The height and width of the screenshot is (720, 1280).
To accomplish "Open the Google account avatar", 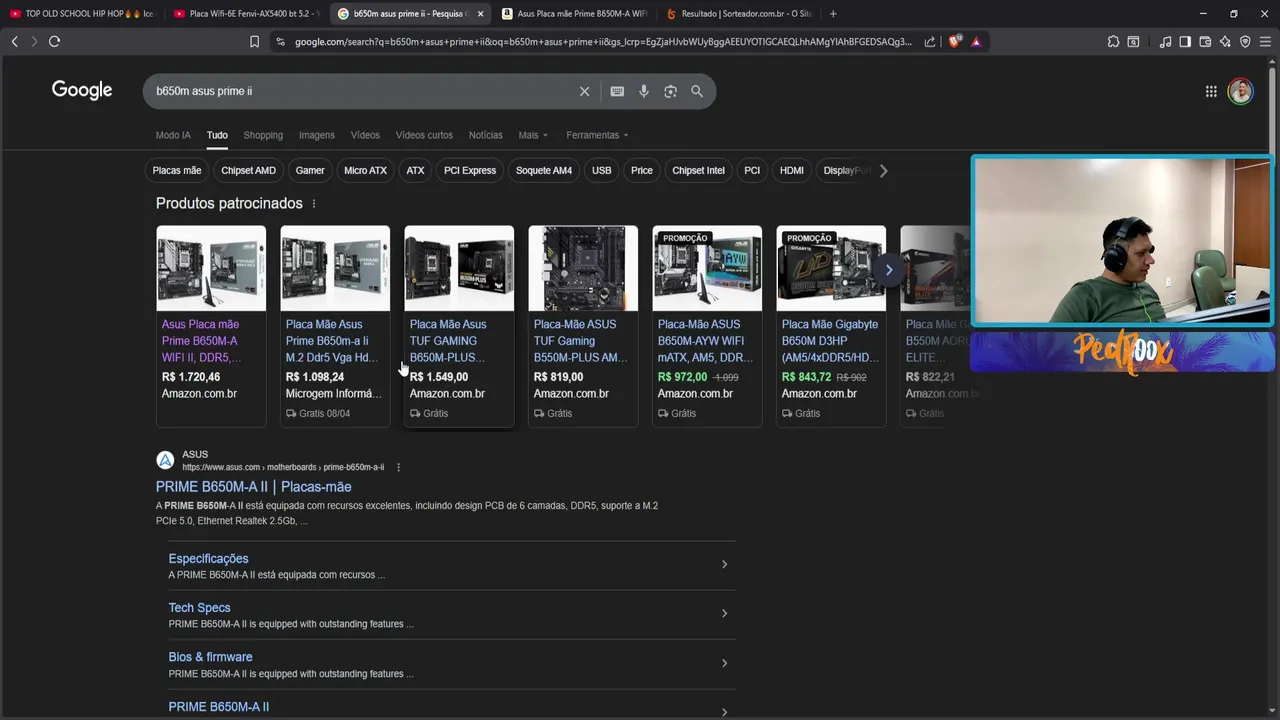I will pos(1240,91).
